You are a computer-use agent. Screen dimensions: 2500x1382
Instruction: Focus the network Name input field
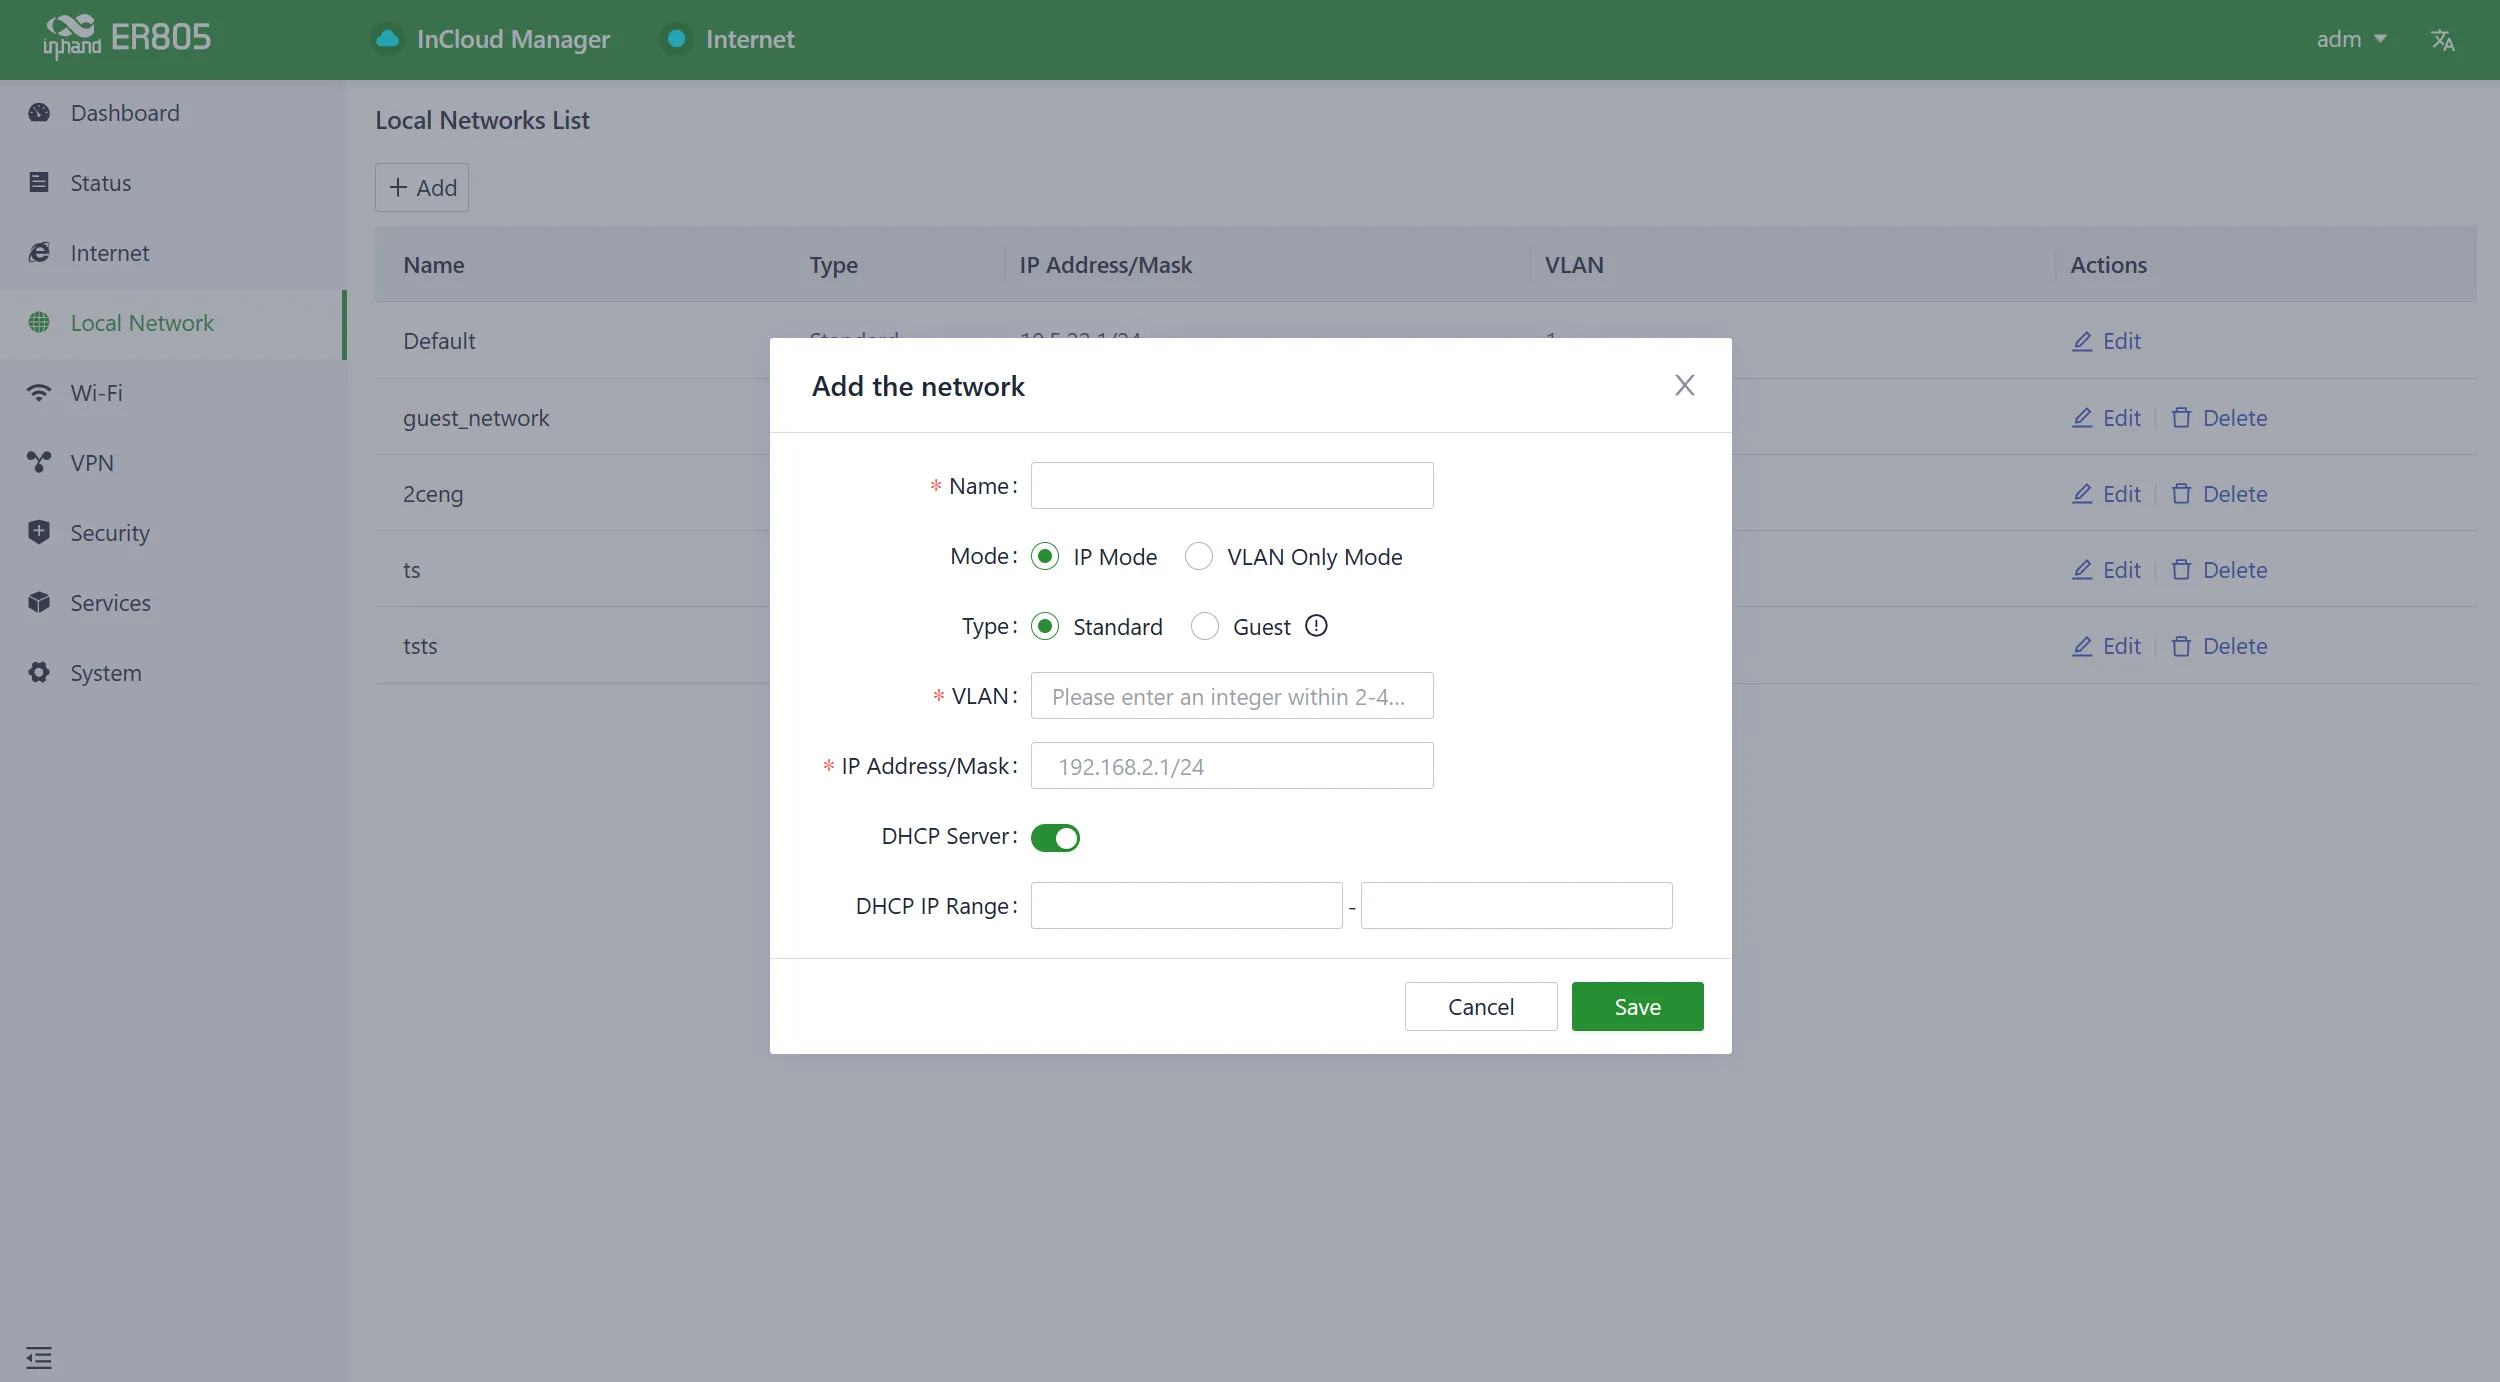click(x=1232, y=485)
